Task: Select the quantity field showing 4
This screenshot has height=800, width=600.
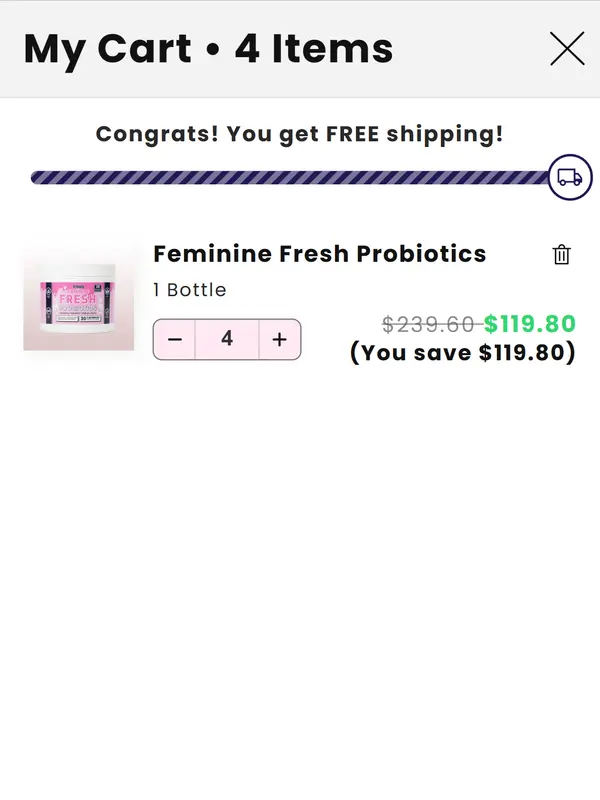Action: (x=227, y=340)
